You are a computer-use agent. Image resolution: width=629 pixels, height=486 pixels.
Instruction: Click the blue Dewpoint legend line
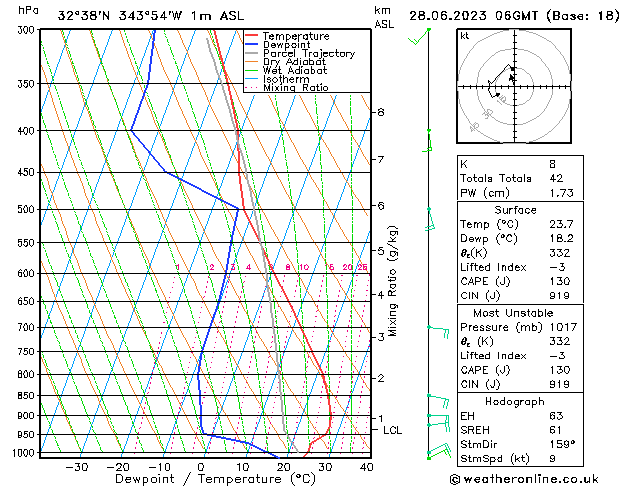pos(252,44)
